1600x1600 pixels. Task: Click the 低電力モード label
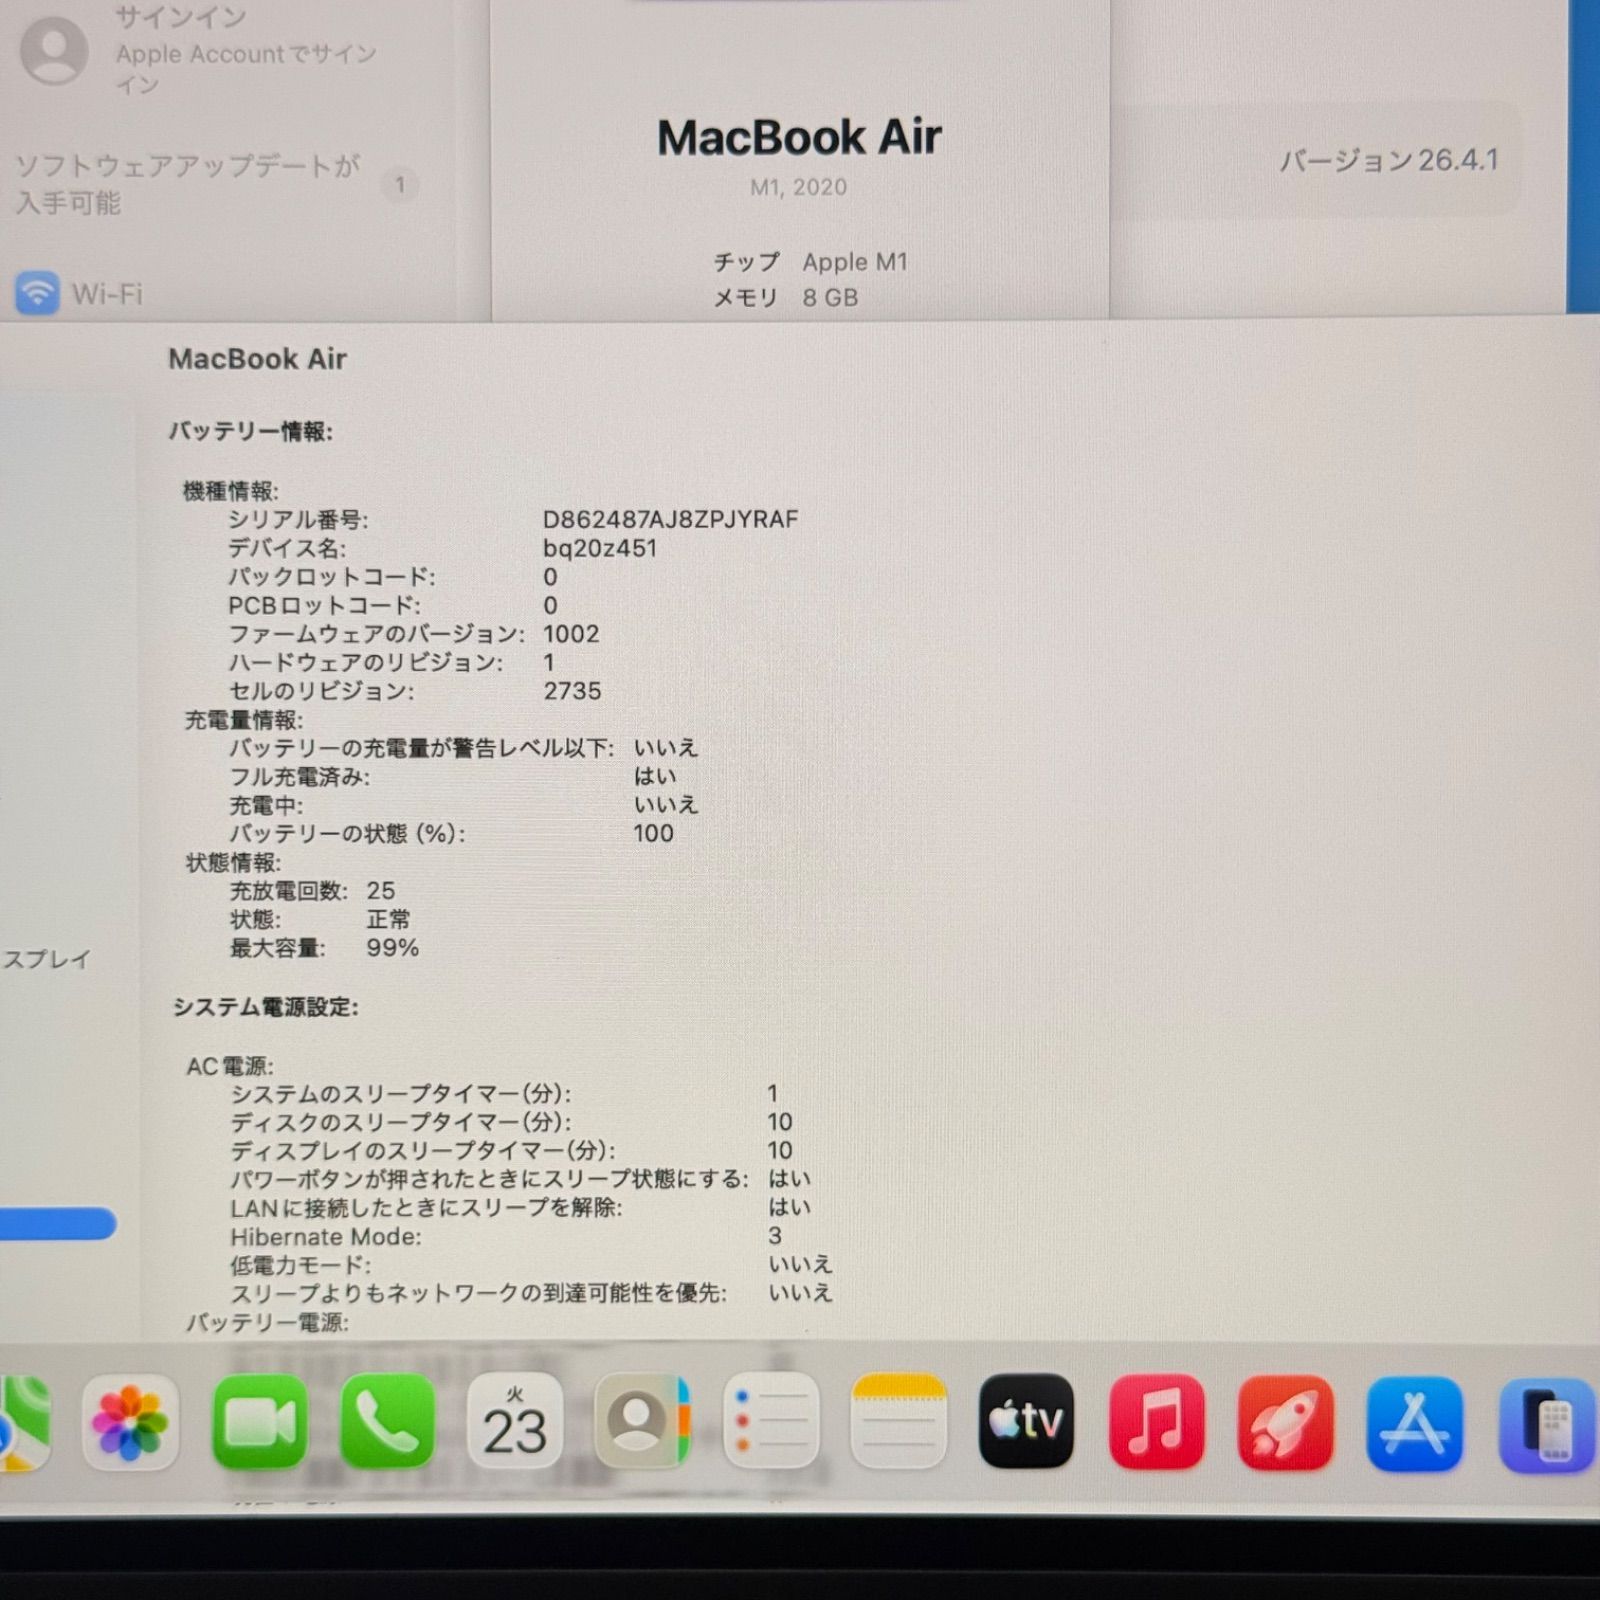point(300,1265)
